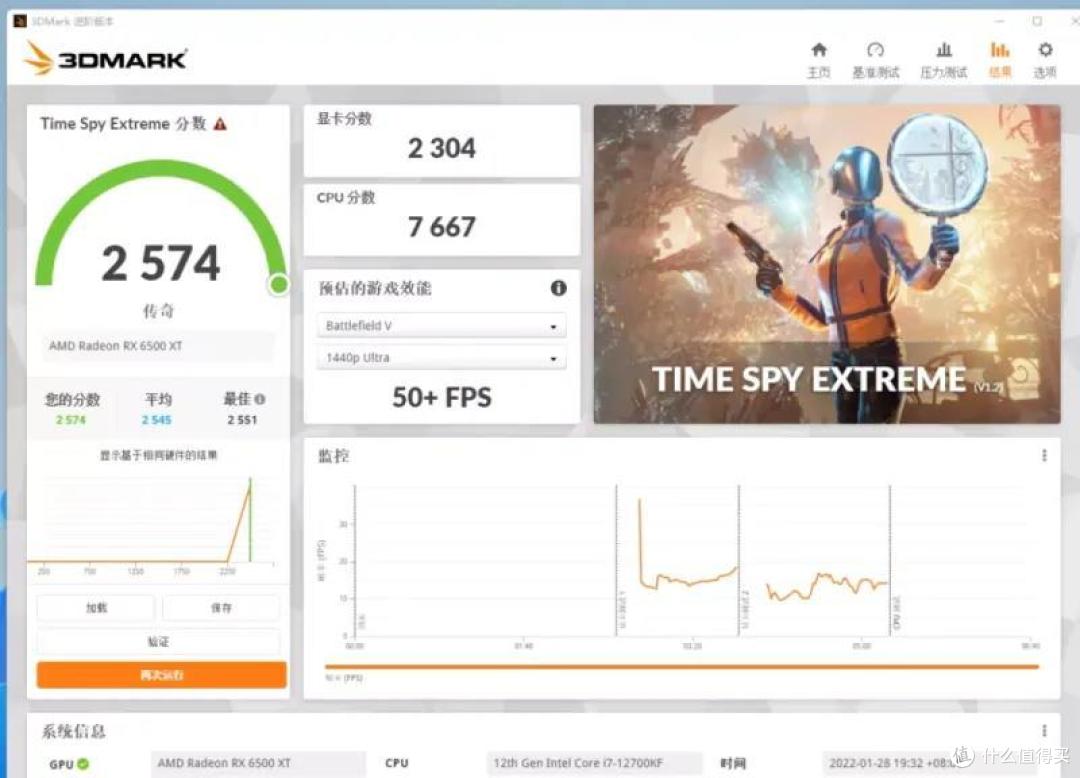The image size is (1080, 778).
Task: Click the overall score 2 574
Action: [161, 264]
